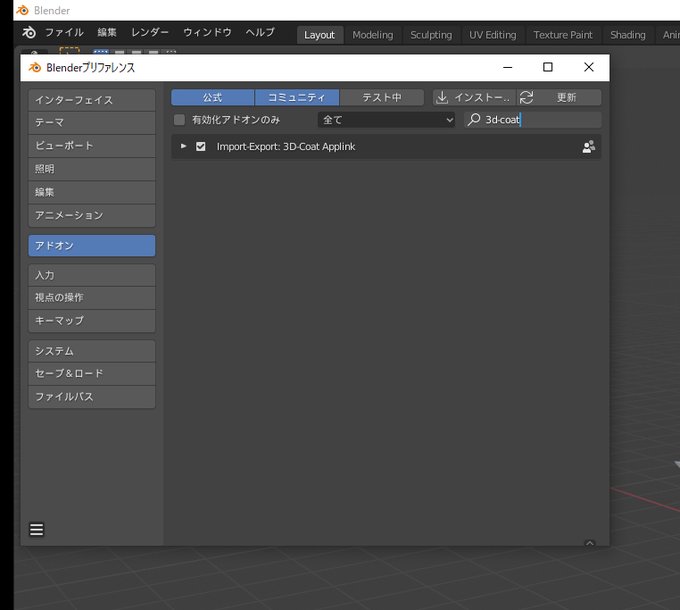680x610 pixels.
Task: Open the ヘルプ menu
Action: [x=260, y=33]
